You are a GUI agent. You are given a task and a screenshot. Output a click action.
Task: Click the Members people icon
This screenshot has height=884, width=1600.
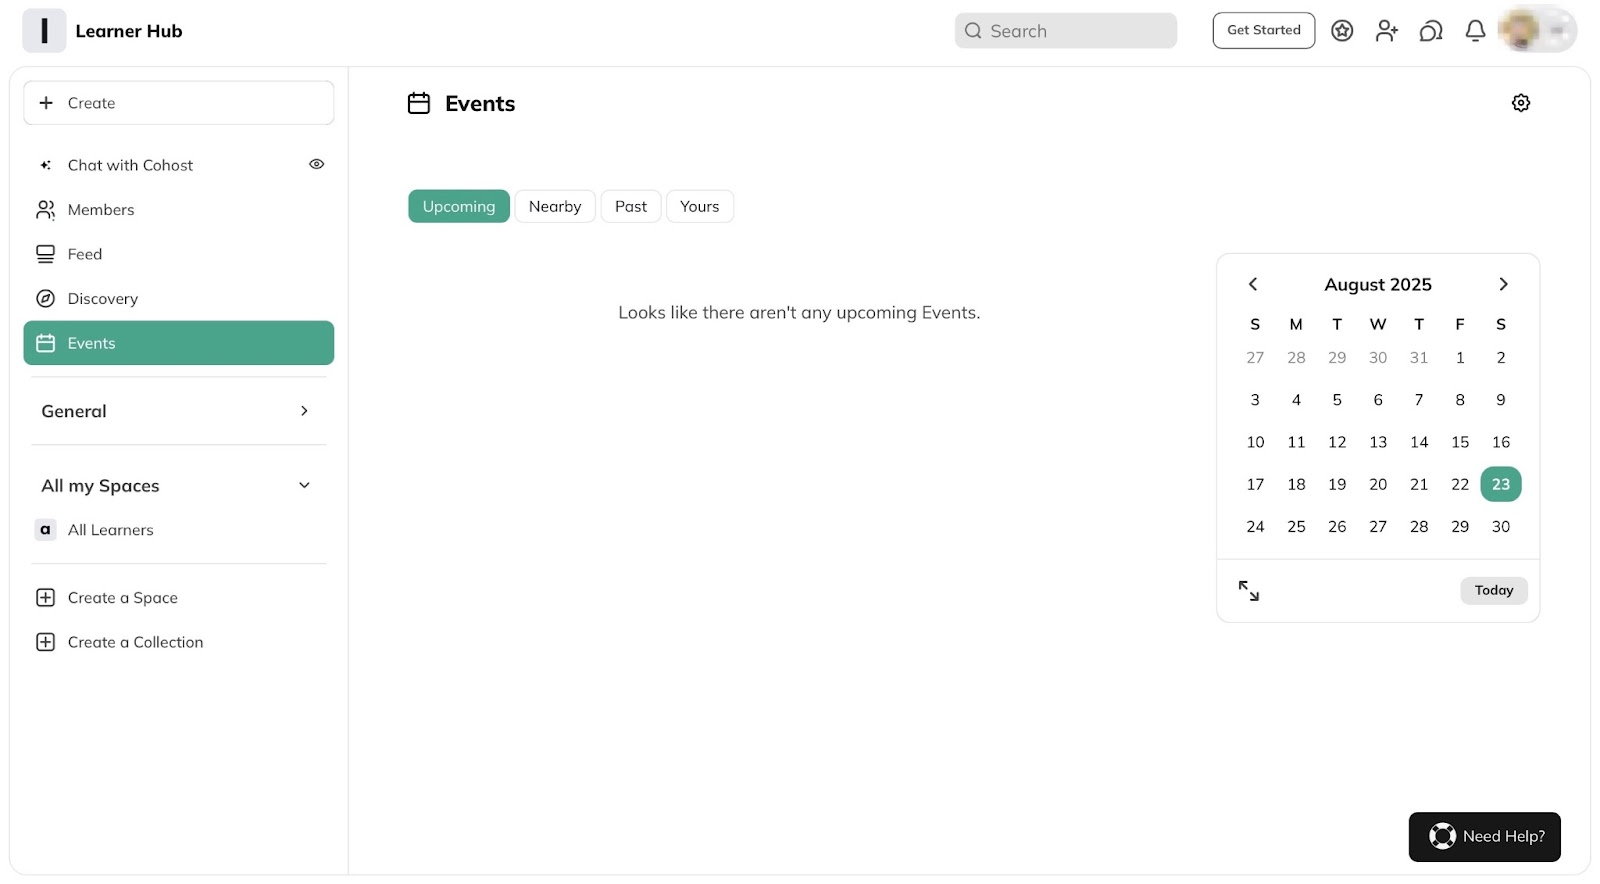point(45,210)
